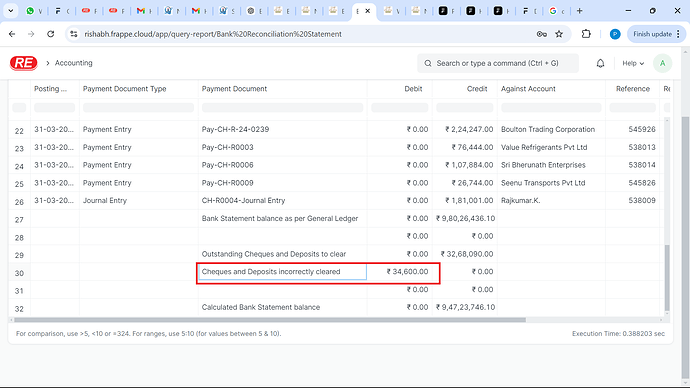Open the Chrome profile P avatar
This screenshot has width=690, height=388.
pyautogui.click(x=615, y=34)
